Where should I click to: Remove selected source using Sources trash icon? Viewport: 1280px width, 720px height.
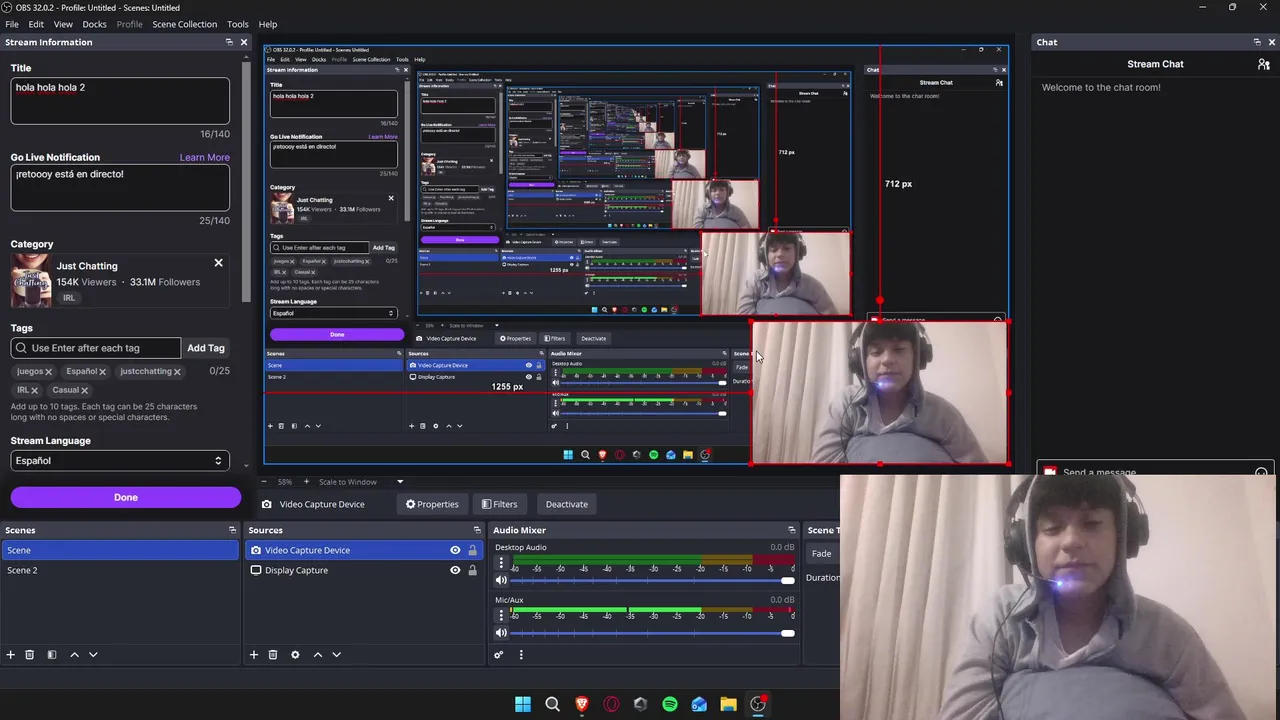click(273, 655)
